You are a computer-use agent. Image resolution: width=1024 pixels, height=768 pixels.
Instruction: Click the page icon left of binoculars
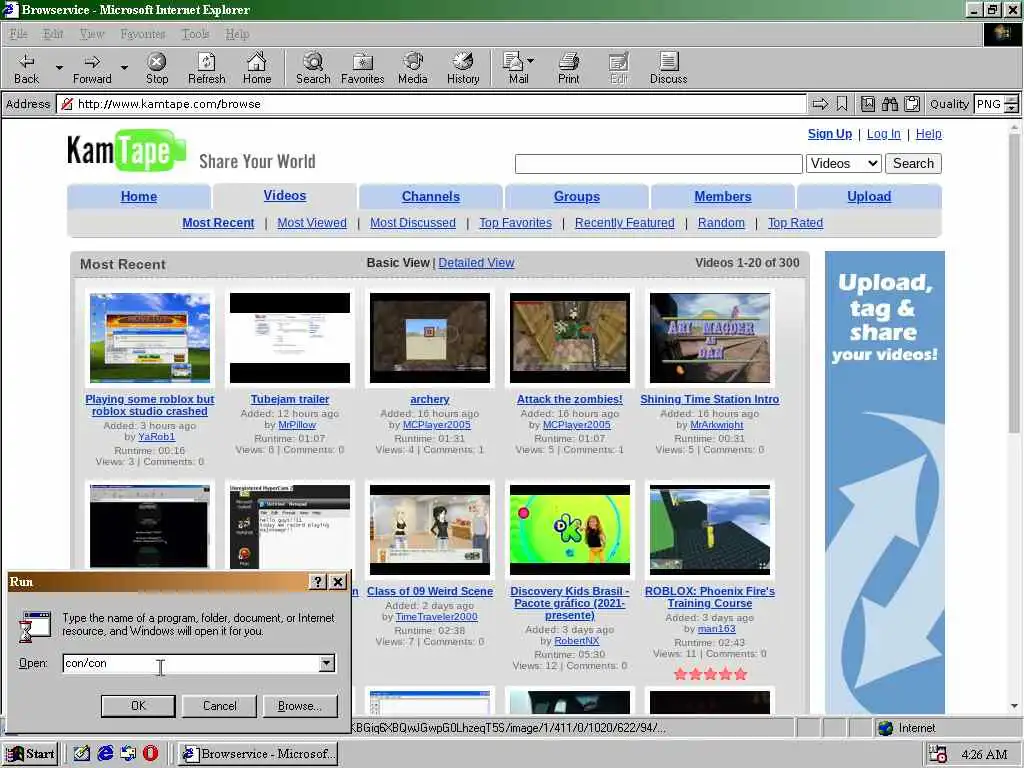click(867, 104)
